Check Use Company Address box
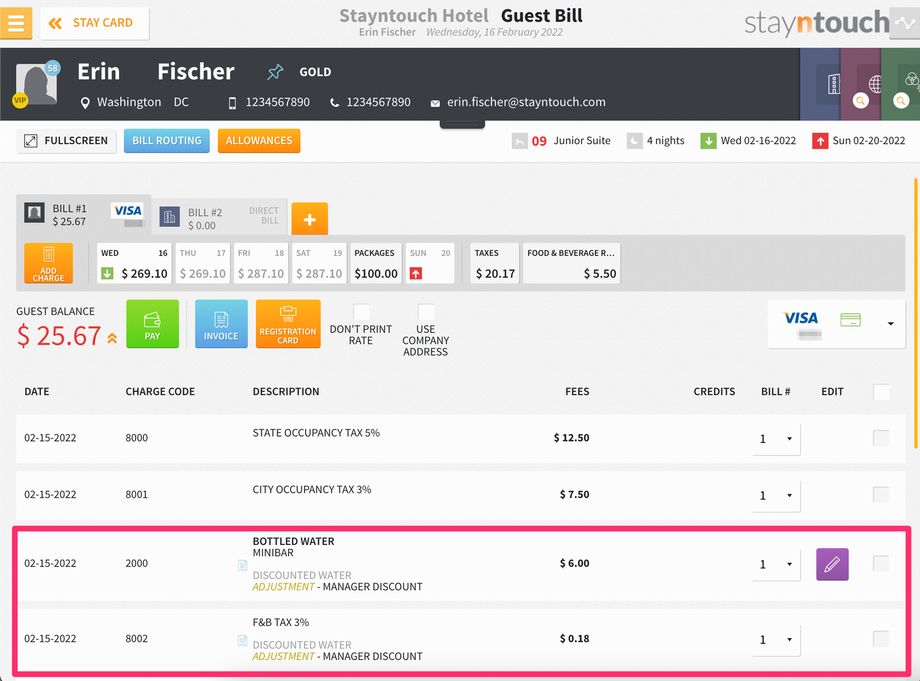The height and width of the screenshot is (681, 920). (426, 311)
